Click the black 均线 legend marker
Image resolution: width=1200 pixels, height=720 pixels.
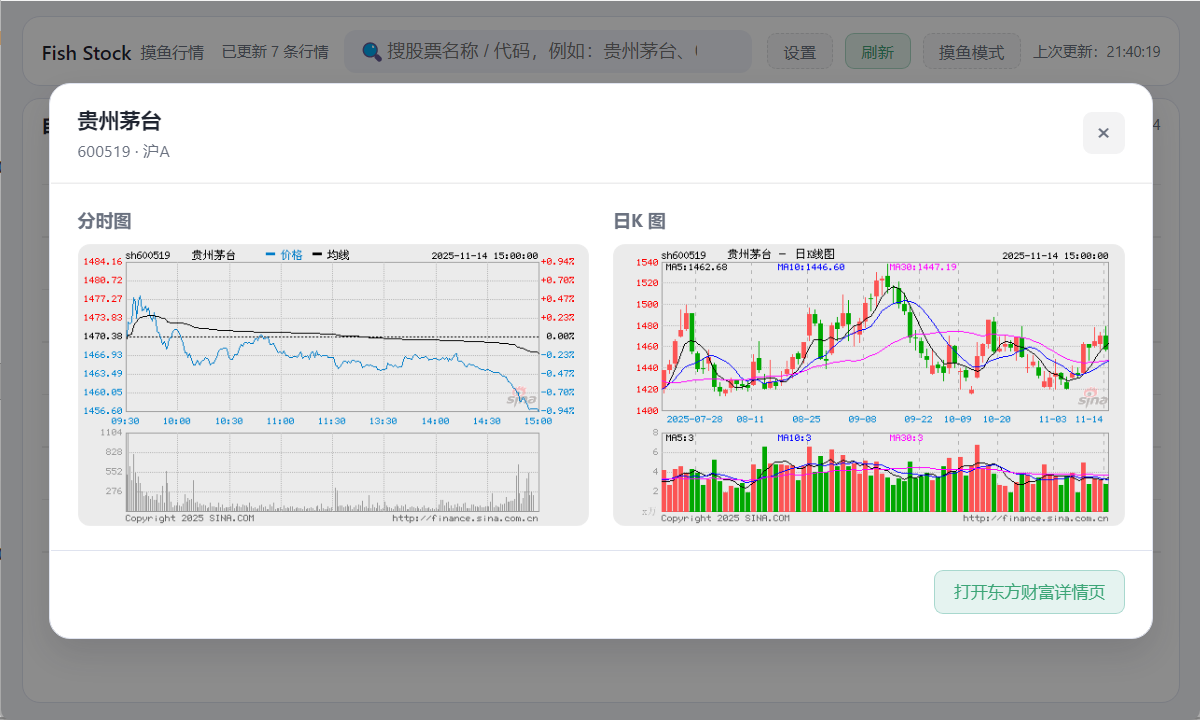pos(319,255)
